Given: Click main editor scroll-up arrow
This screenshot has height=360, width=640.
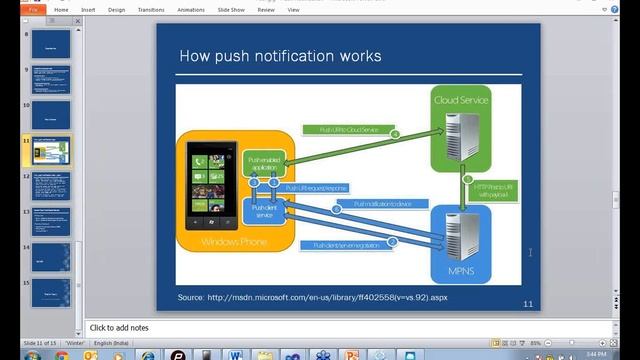Looking at the screenshot, I should point(616,20).
